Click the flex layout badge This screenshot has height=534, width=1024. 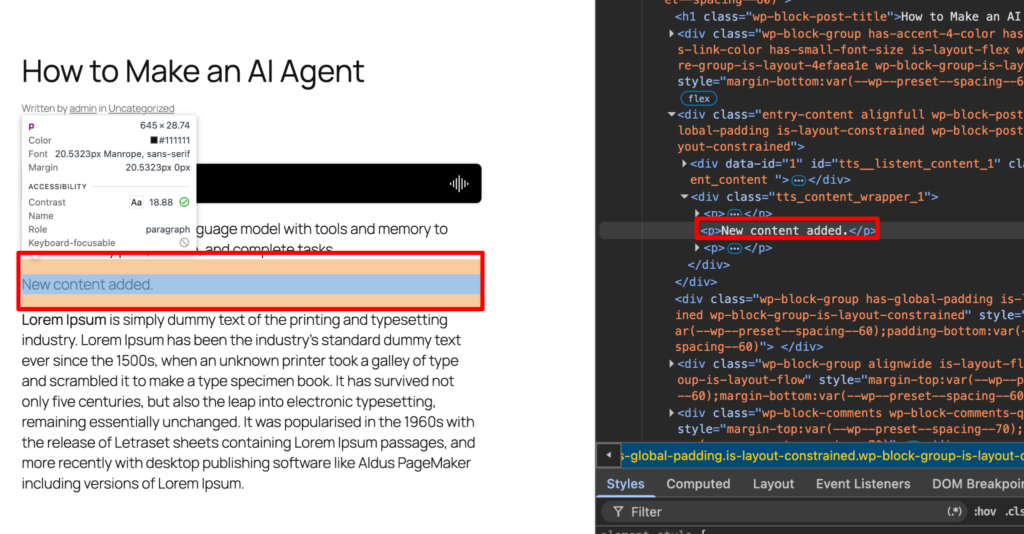point(699,99)
